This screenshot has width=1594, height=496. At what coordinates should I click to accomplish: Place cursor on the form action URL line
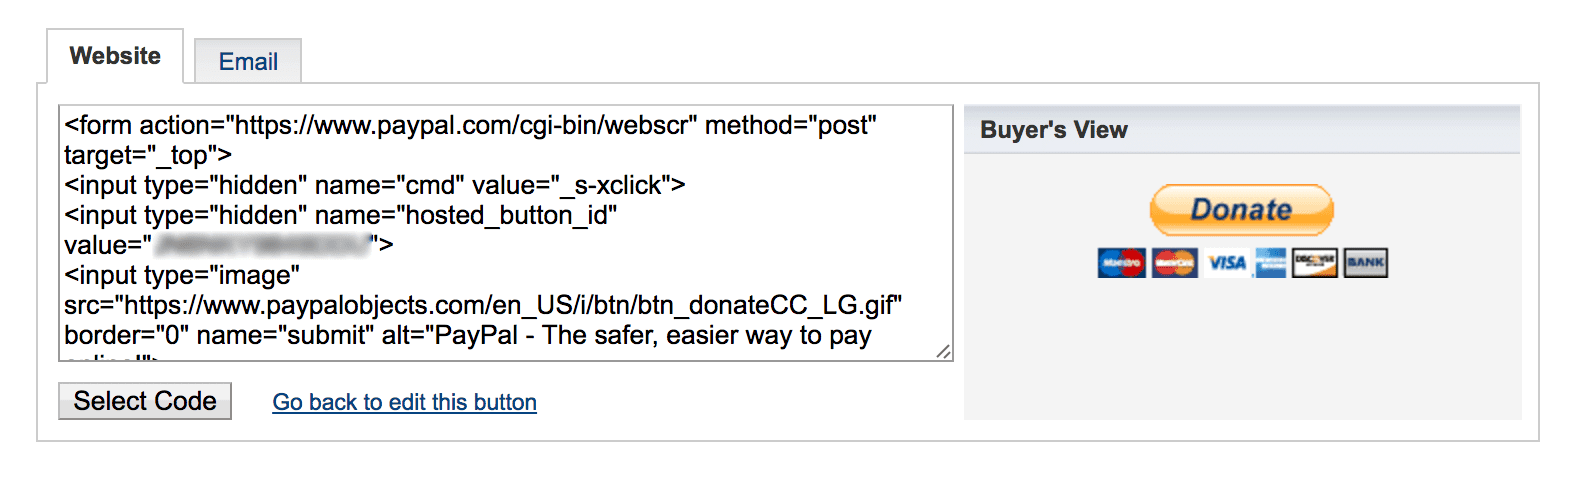click(x=470, y=126)
